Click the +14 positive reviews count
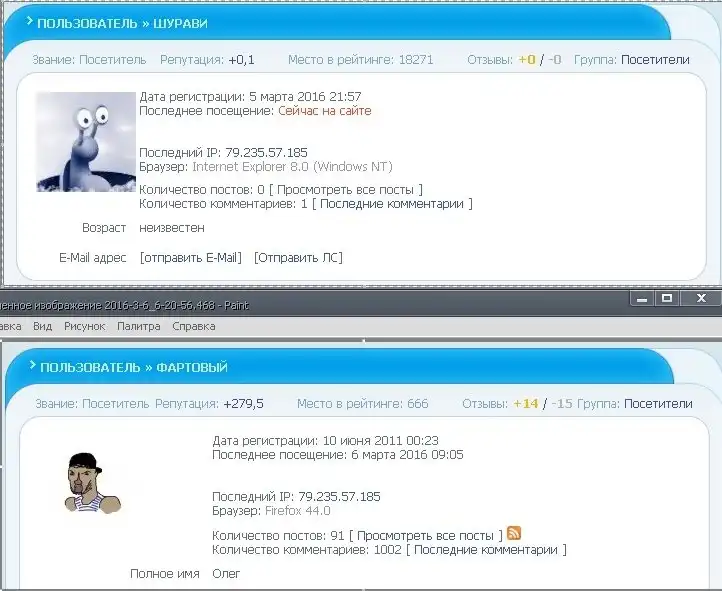The width and height of the screenshot is (722, 591). point(526,404)
